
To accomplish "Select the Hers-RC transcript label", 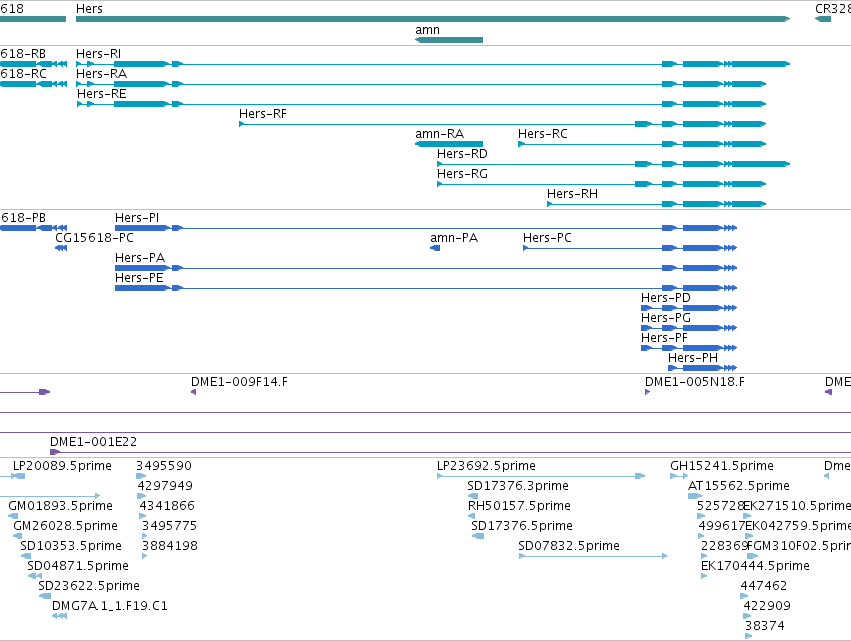I will (543, 134).
